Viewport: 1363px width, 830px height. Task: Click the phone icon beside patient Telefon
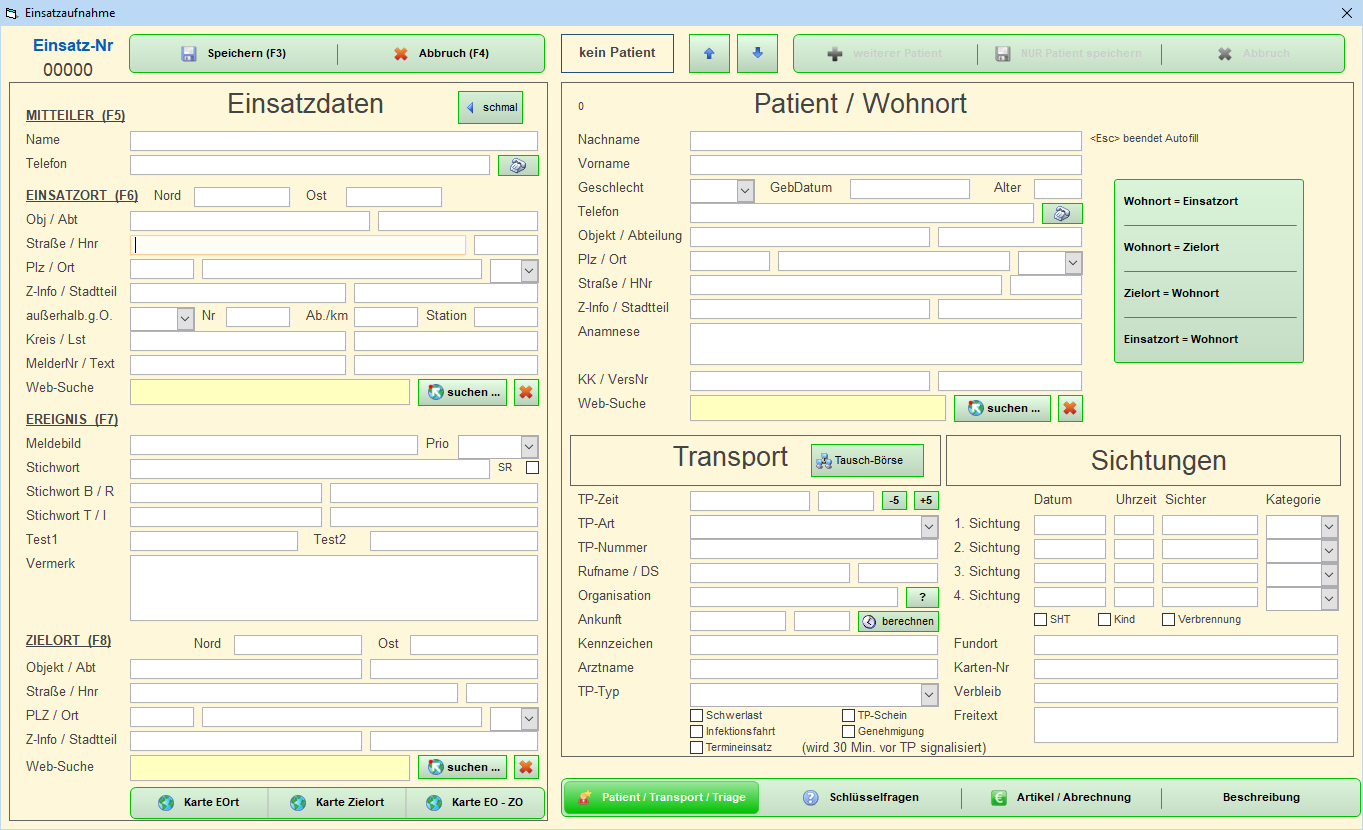pyautogui.click(x=1062, y=214)
